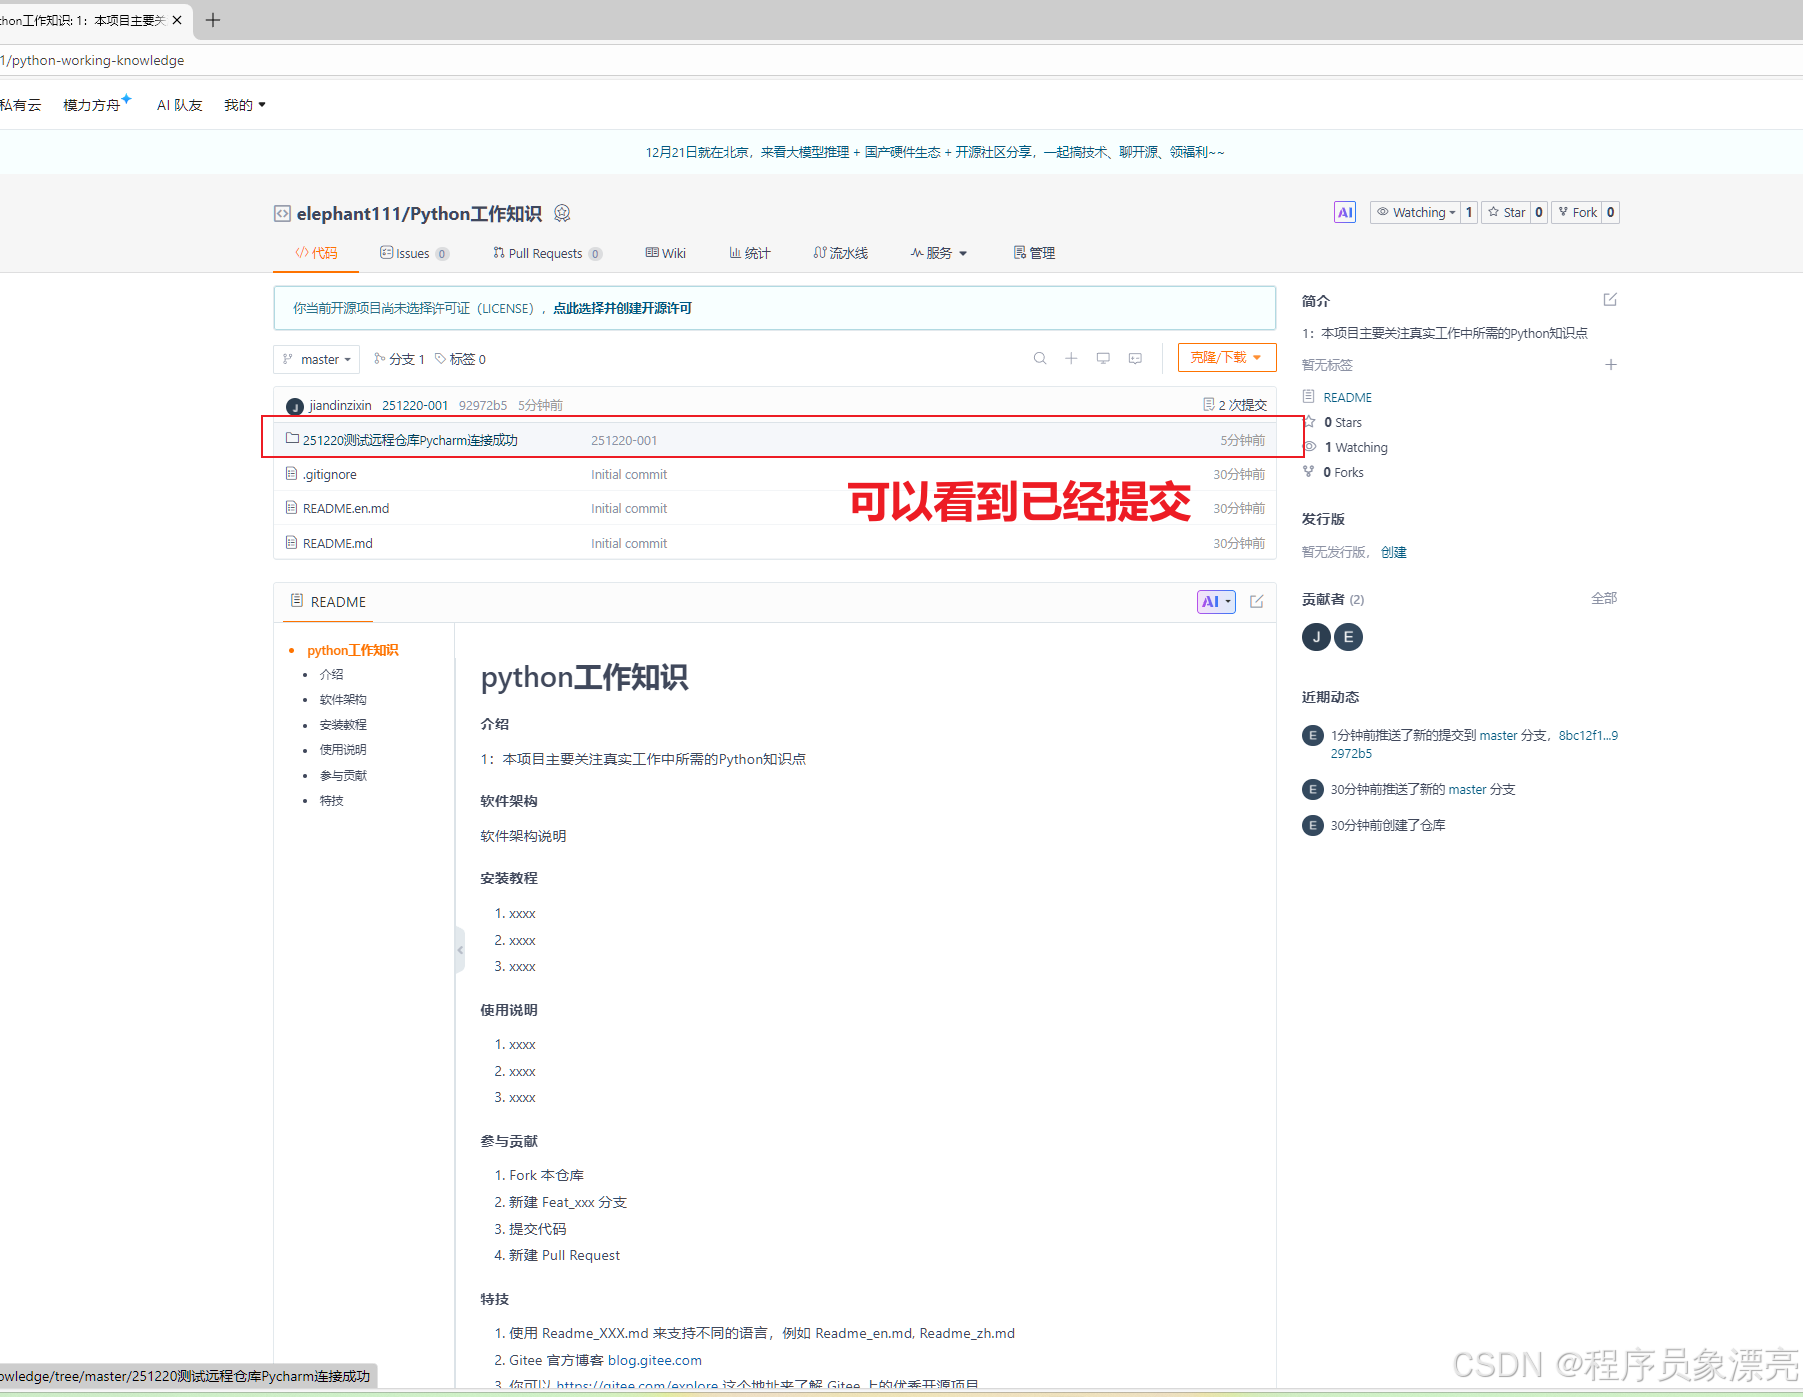This screenshot has width=1803, height=1397.
Task: Click 创建 release link
Action: (1394, 552)
